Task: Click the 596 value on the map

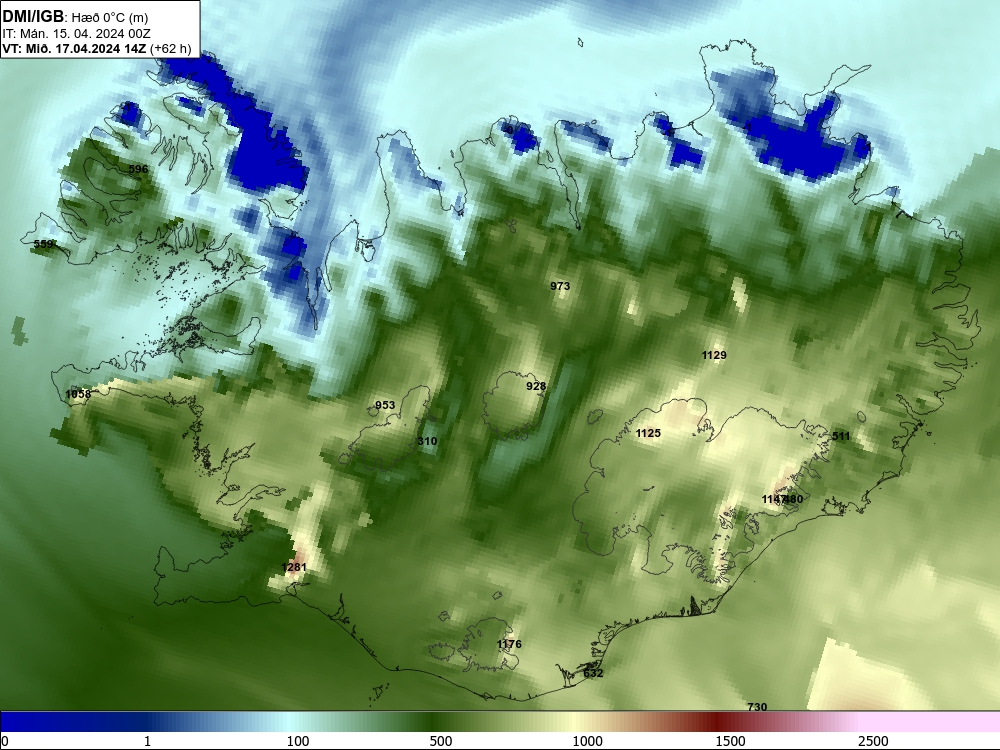Action: (138, 169)
